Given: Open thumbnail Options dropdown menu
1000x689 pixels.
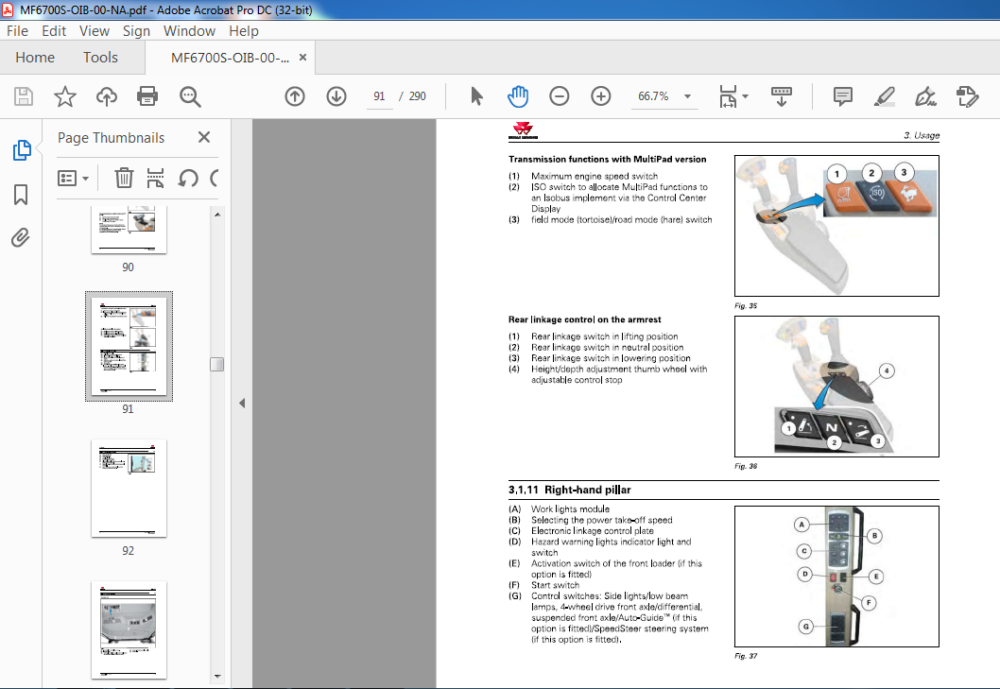Looking at the screenshot, I should click(73, 178).
